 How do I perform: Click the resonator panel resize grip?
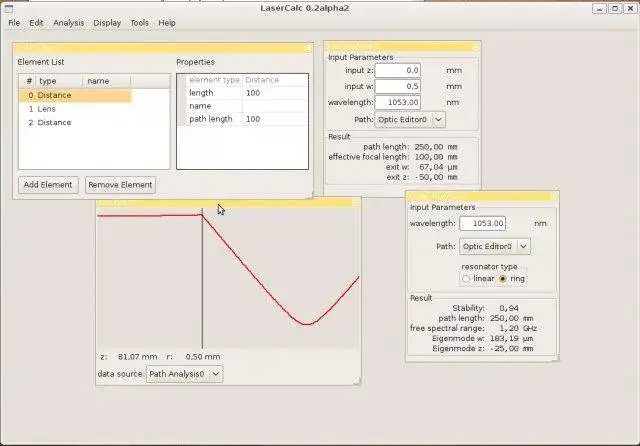(x=556, y=358)
